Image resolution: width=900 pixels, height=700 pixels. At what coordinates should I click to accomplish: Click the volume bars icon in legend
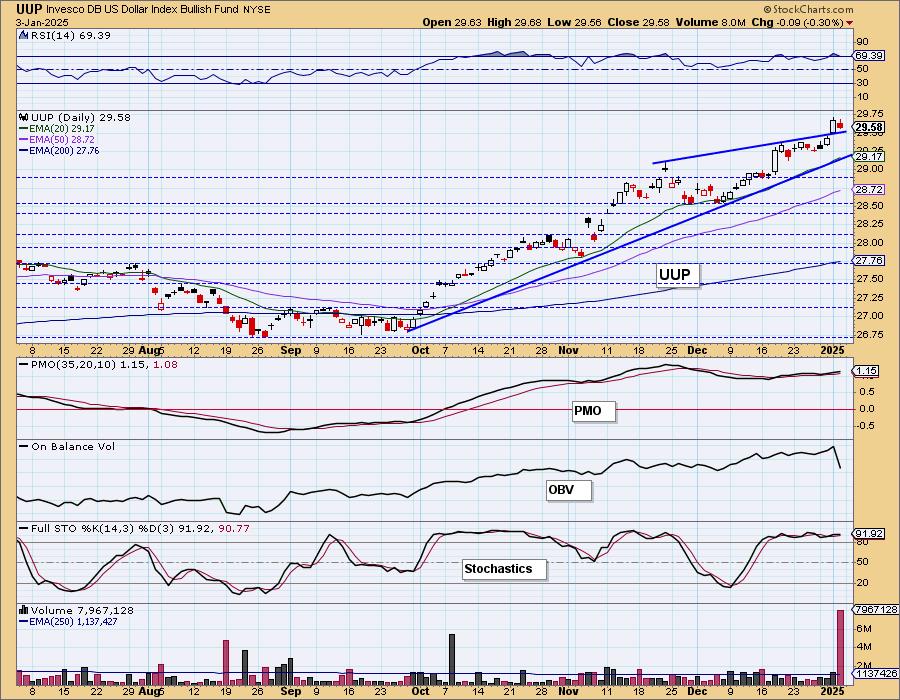(24, 610)
